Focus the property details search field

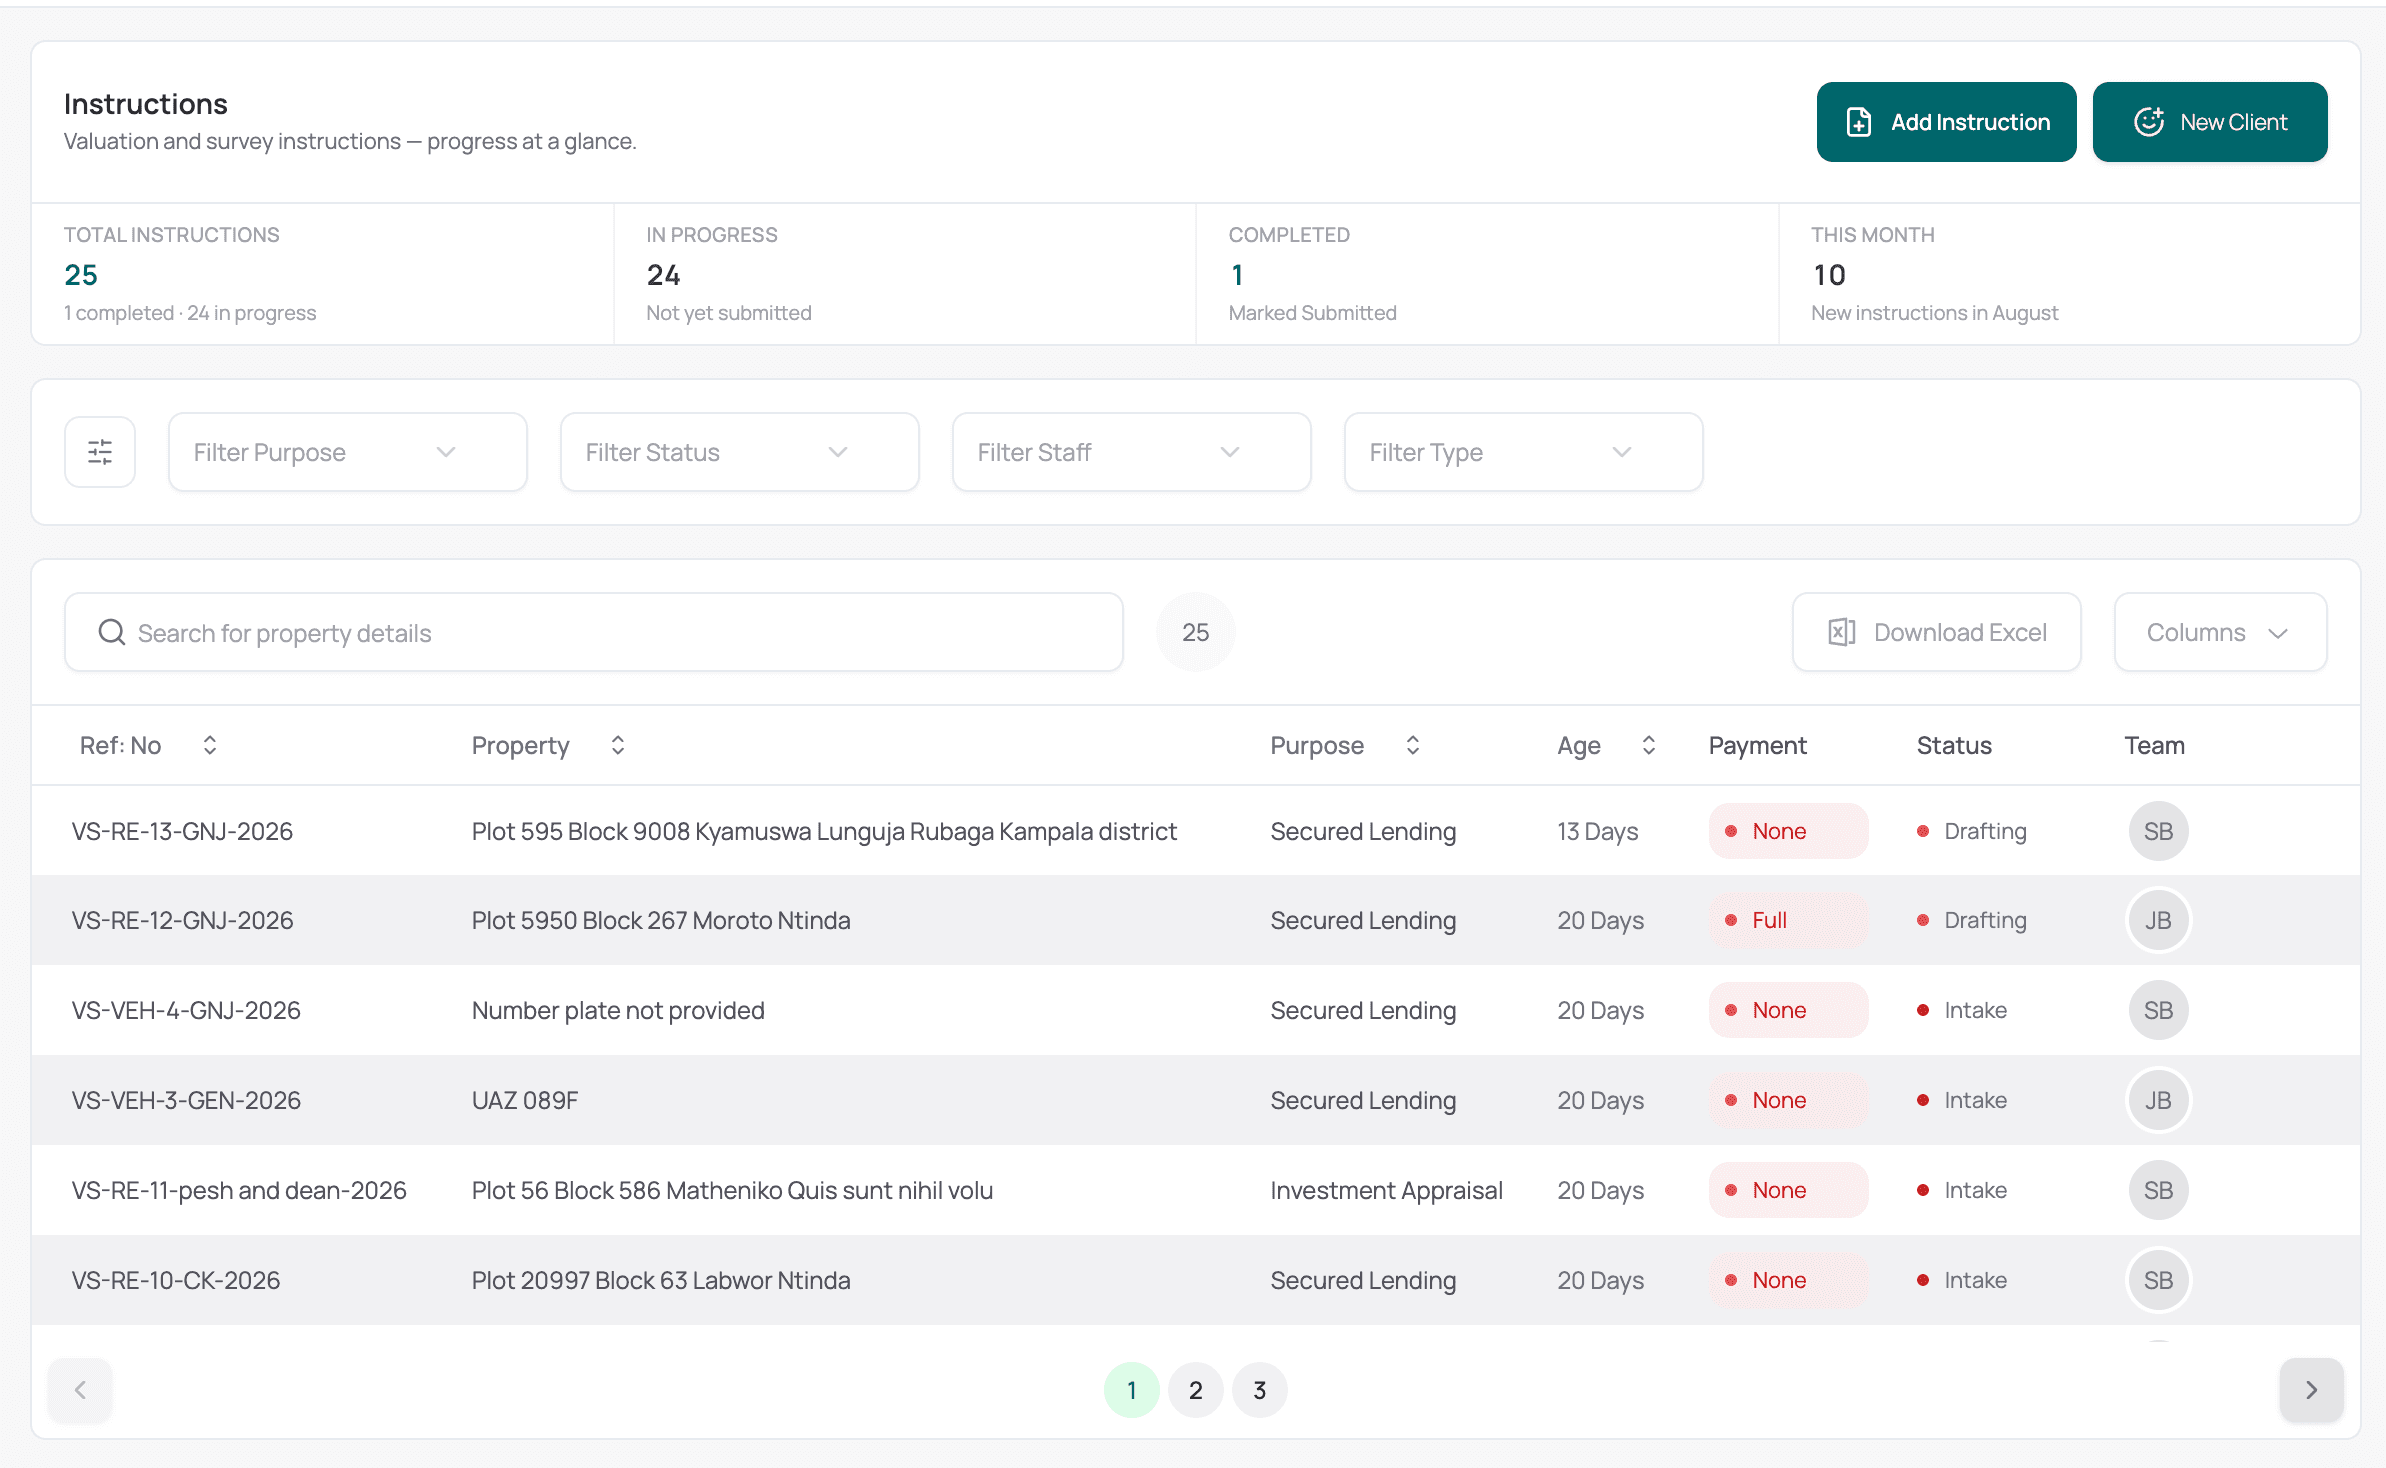click(x=594, y=632)
